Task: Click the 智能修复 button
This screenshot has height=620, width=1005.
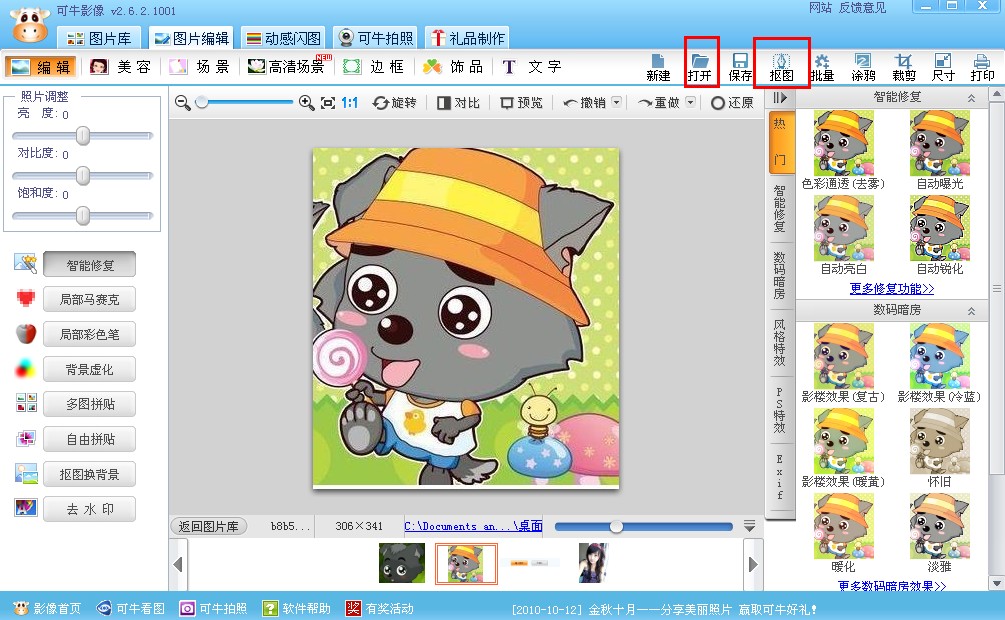Action: click(x=90, y=265)
